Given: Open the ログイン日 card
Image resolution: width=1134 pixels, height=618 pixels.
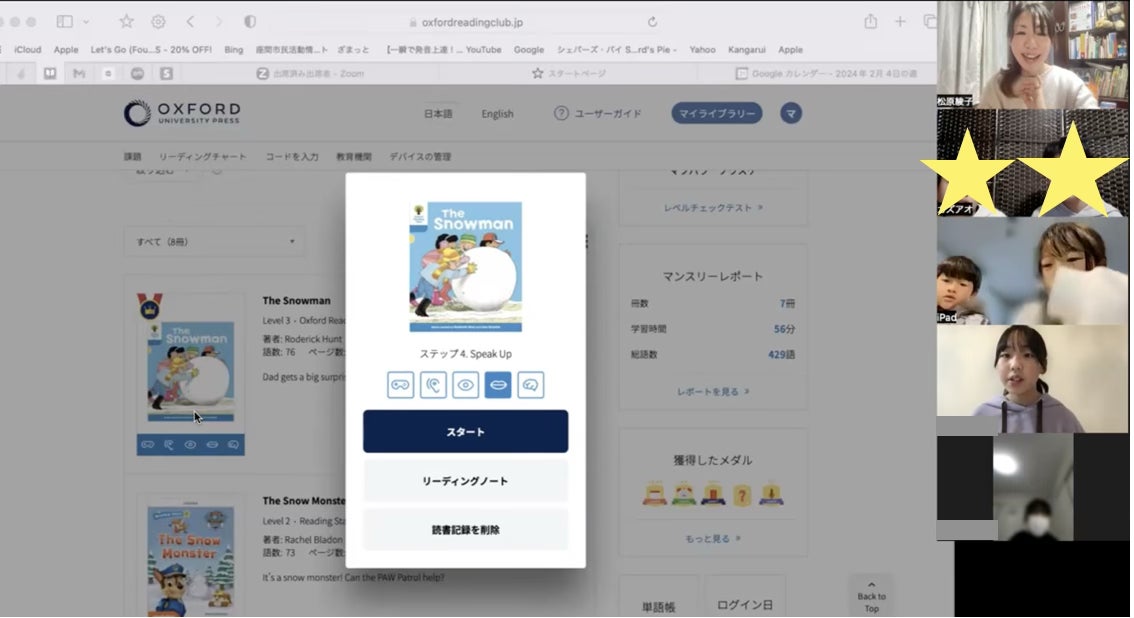Looking at the screenshot, I should coord(745,596).
